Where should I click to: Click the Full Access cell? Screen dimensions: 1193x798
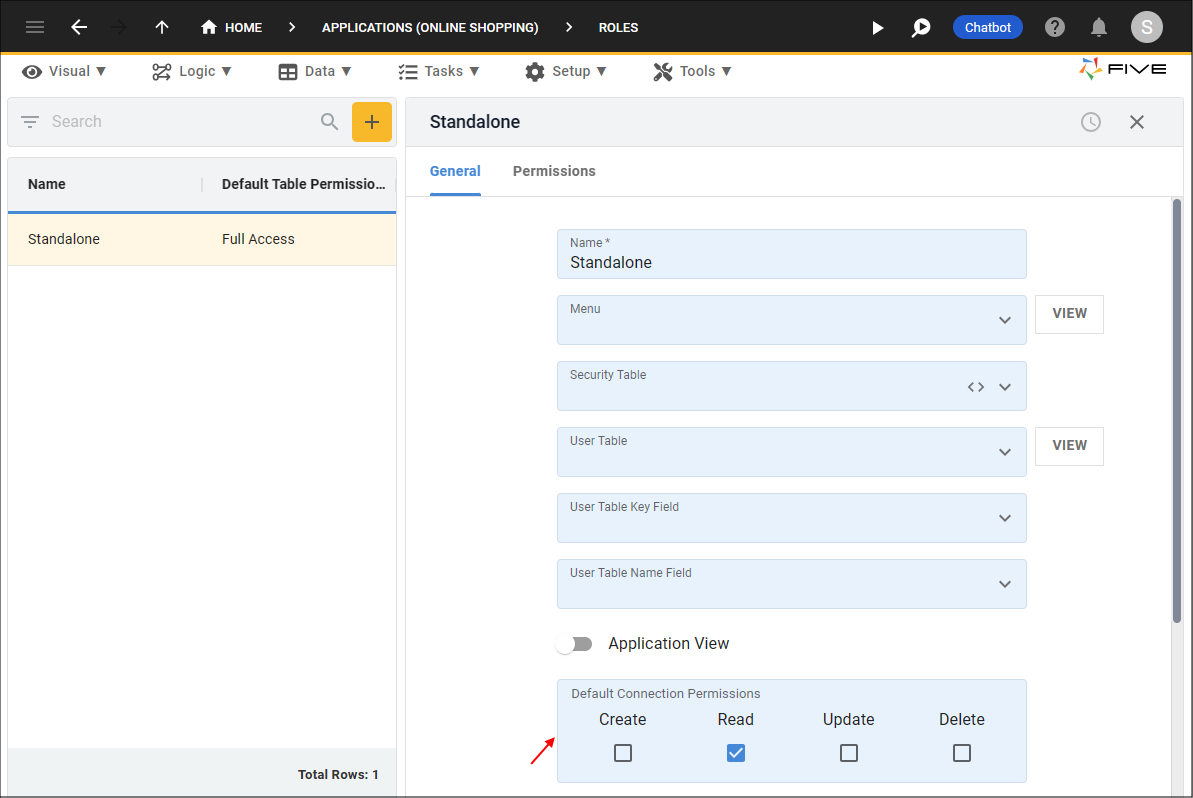[258, 239]
